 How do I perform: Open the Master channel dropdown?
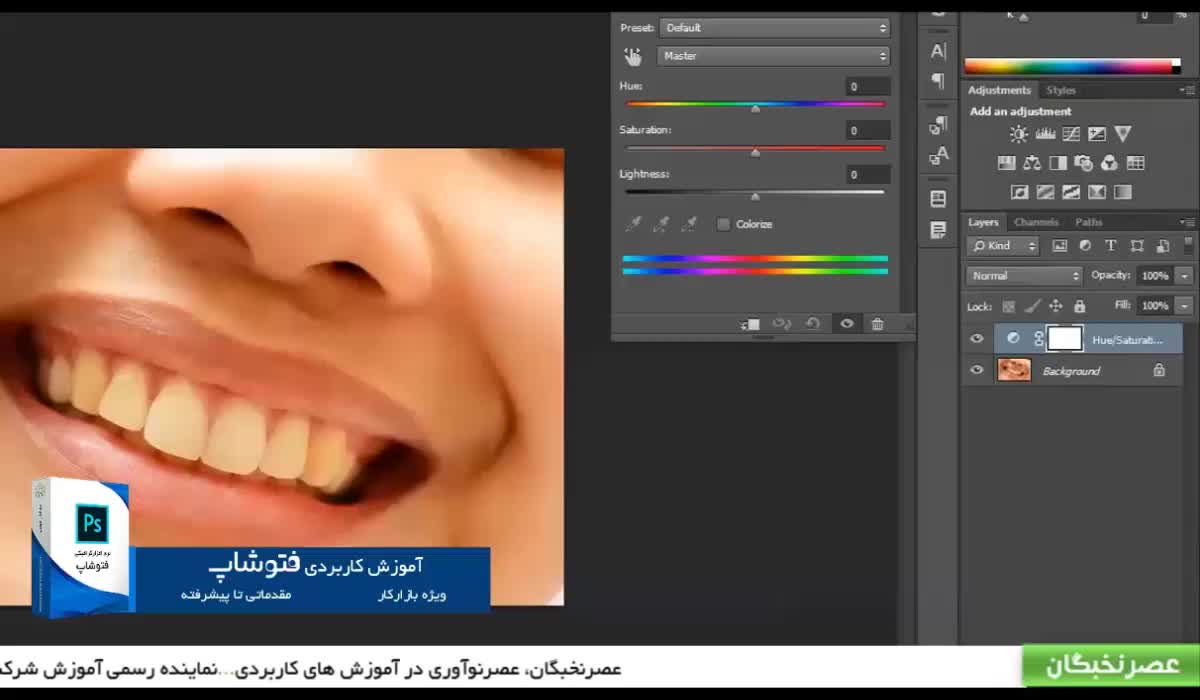pos(772,56)
